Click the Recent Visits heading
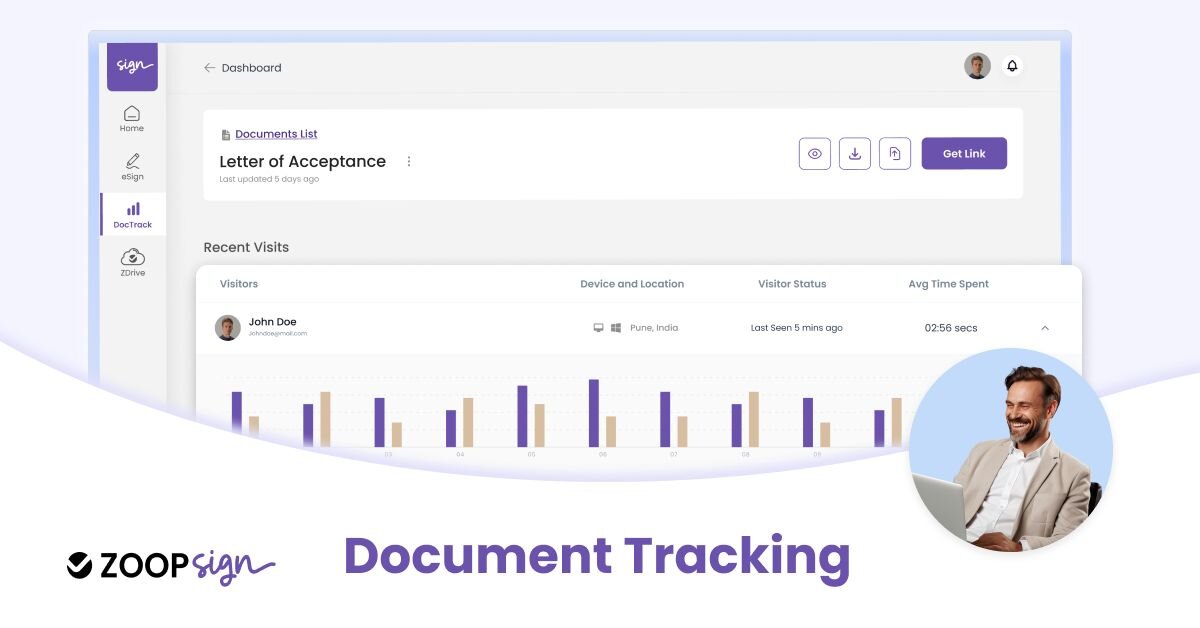Viewport: 1200px width, 628px height. [x=246, y=247]
